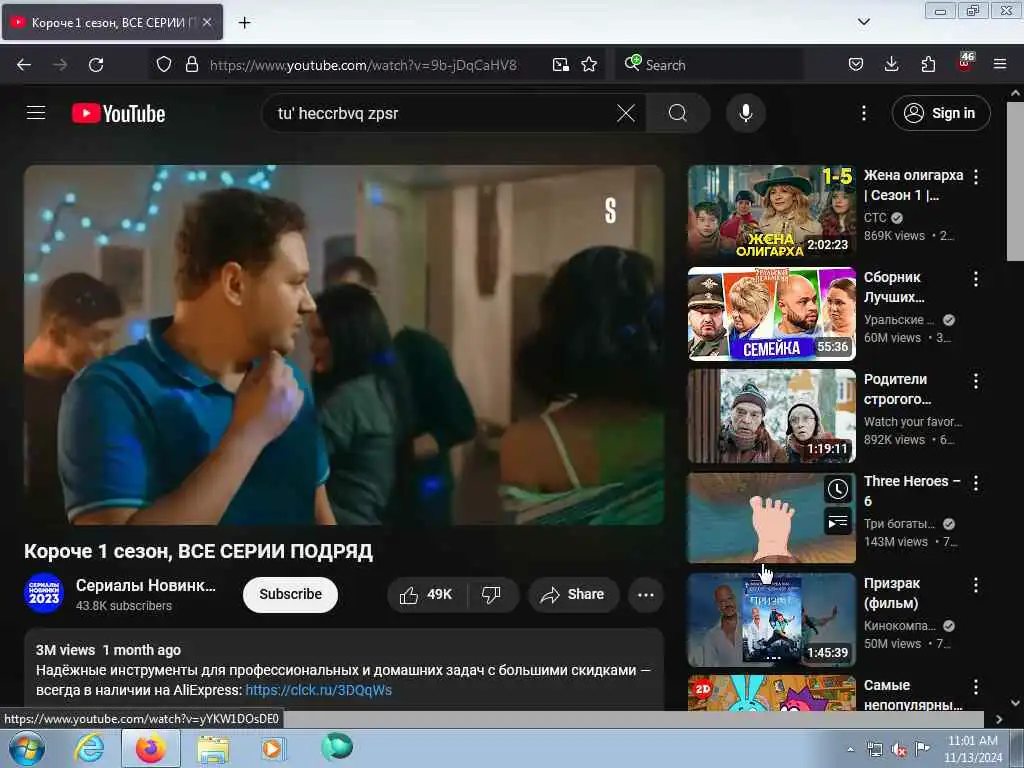Open Родители строгого video thumbnail
This screenshot has width=1024, height=768.
pyautogui.click(x=771, y=416)
